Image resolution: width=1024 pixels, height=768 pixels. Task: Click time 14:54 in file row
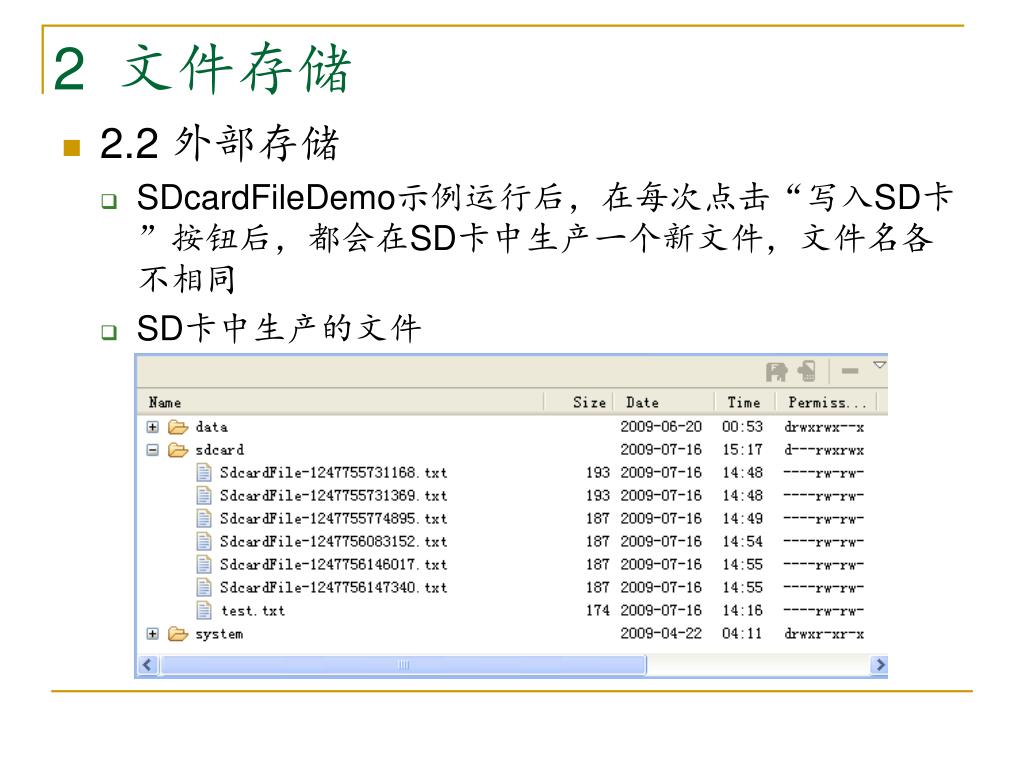coord(742,541)
